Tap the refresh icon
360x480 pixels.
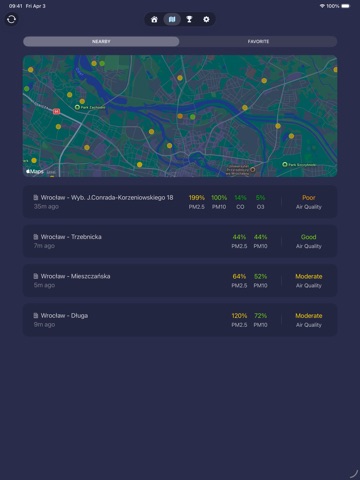coord(11,19)
